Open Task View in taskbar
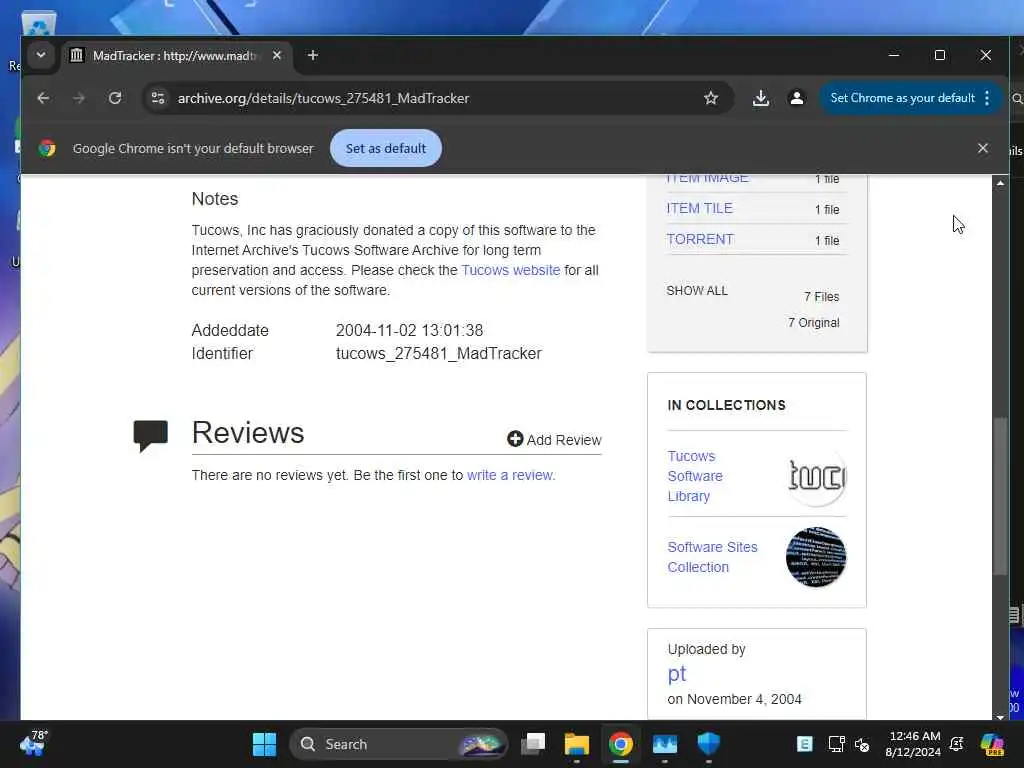1024x768 pixels. pos(534,744)
